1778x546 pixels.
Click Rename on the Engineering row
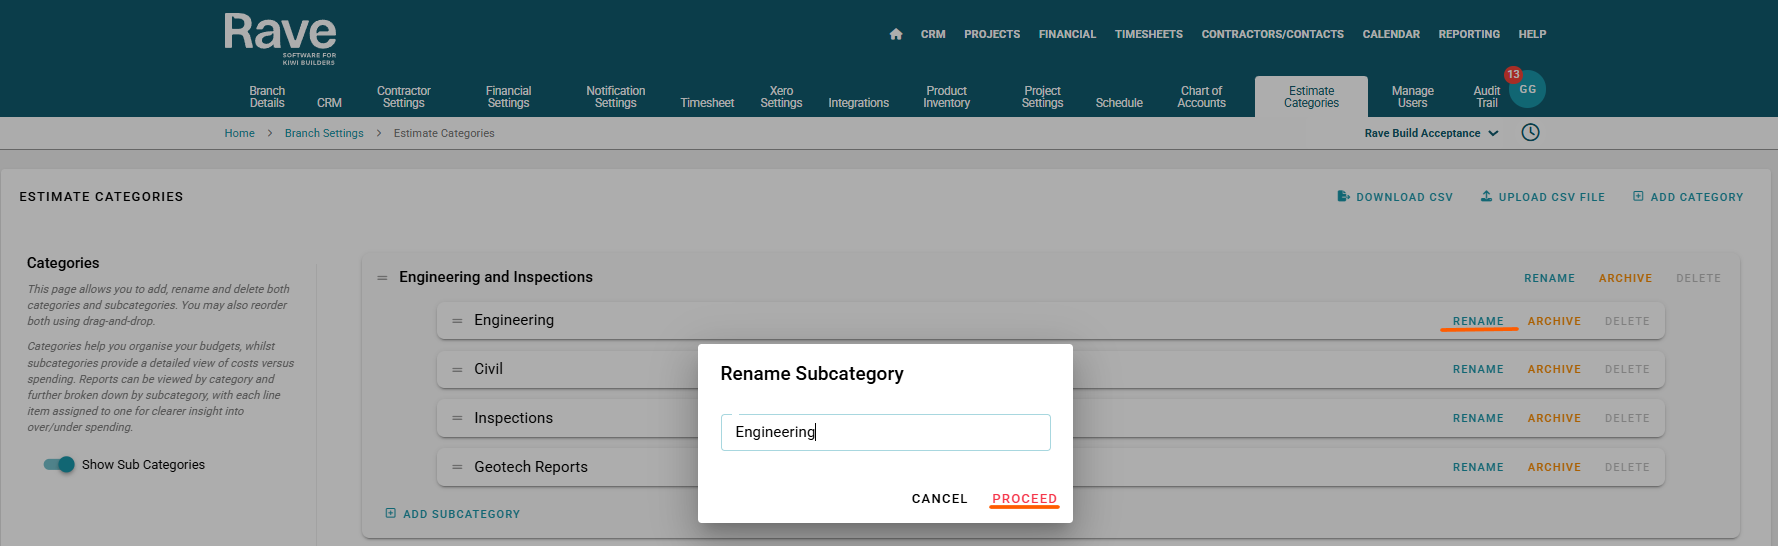1478,321
